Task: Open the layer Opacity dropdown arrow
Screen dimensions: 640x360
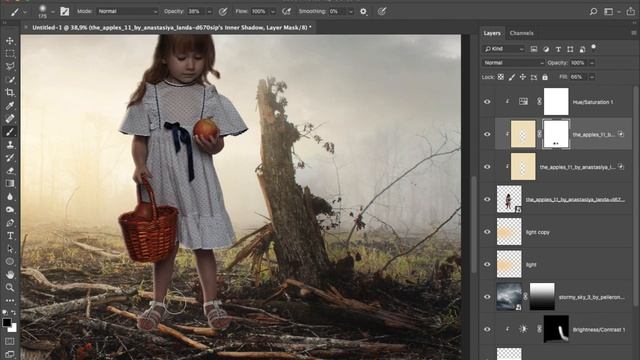Action: [x=592, y=63]
